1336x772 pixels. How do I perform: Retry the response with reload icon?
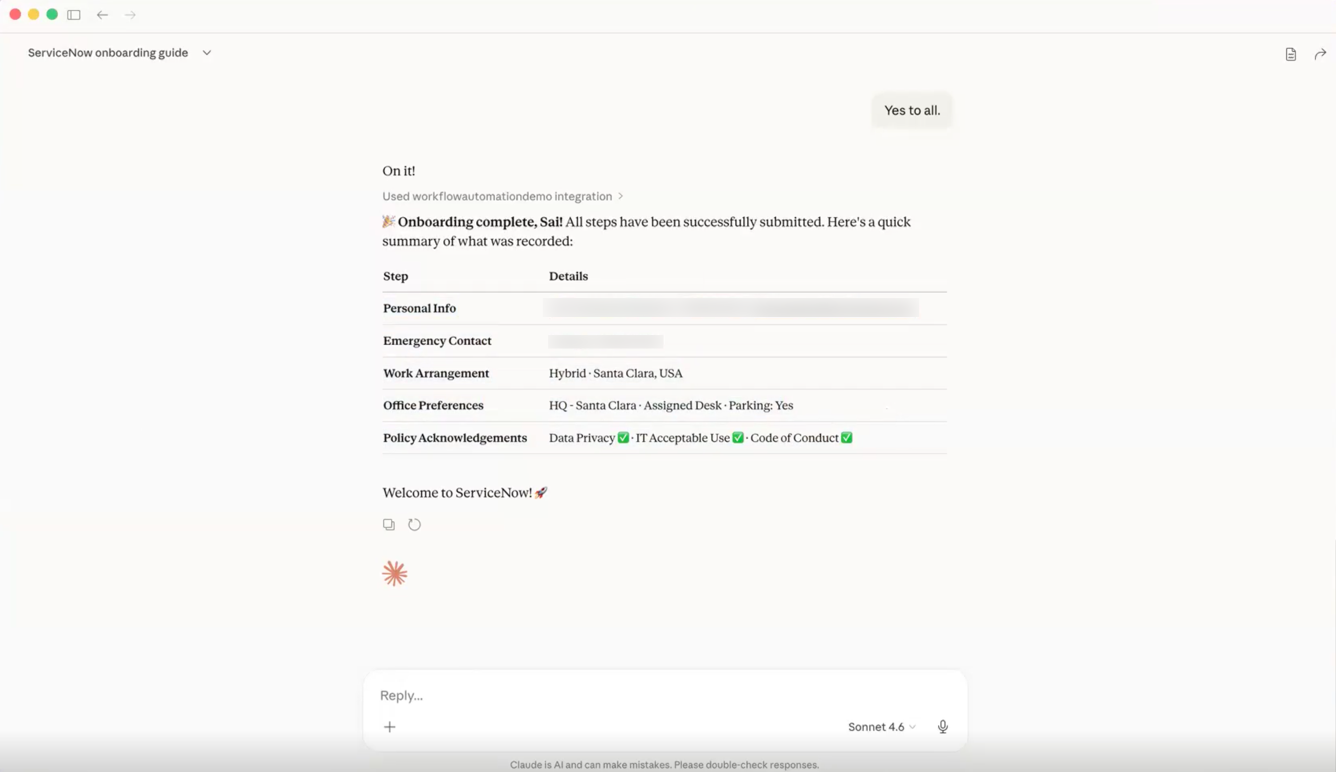click(414, 524)
